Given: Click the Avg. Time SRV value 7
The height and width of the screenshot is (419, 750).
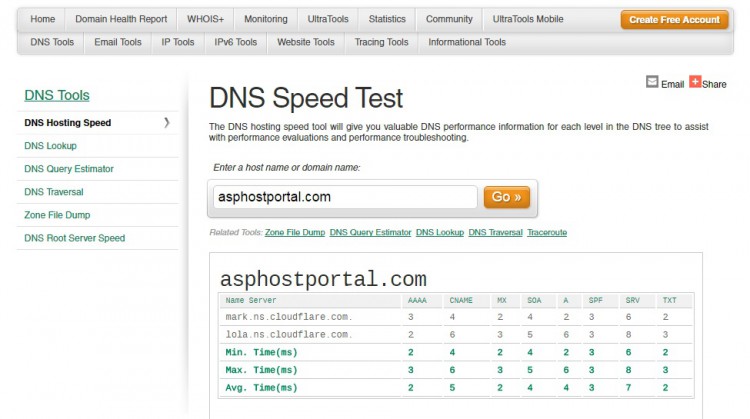Looking at the screenshot, I should [629, 388].
